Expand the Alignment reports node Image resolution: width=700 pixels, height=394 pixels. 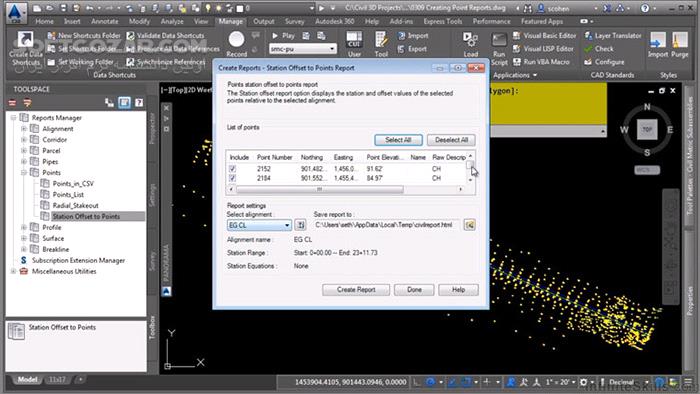(24, 129)
